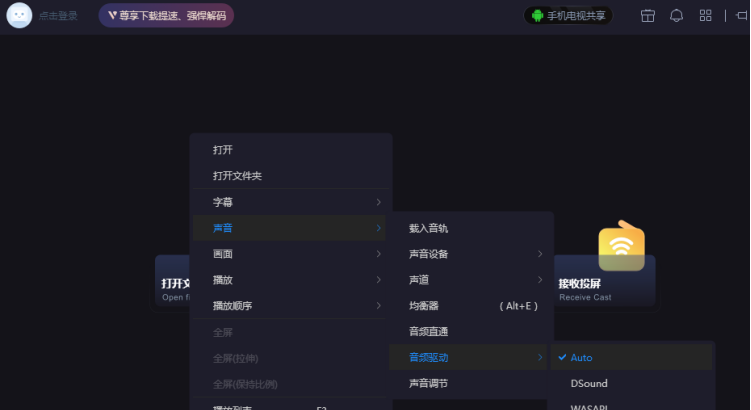Screen dimensions: 751x410
Task: Click the green Android robot icon
Action: [537, 16]
